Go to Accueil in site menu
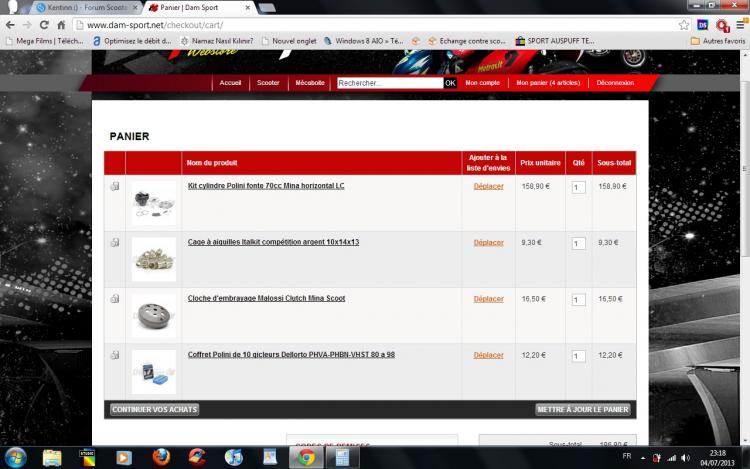The image size is (750, 469). [x=230, y=83]
